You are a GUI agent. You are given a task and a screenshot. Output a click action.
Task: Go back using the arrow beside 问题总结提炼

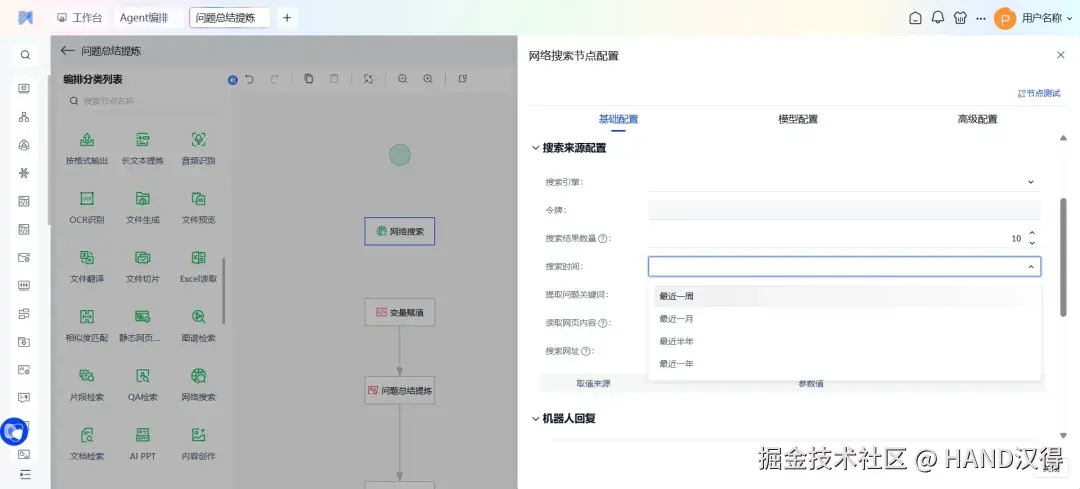pyautogui.click(x=67, y=50)
